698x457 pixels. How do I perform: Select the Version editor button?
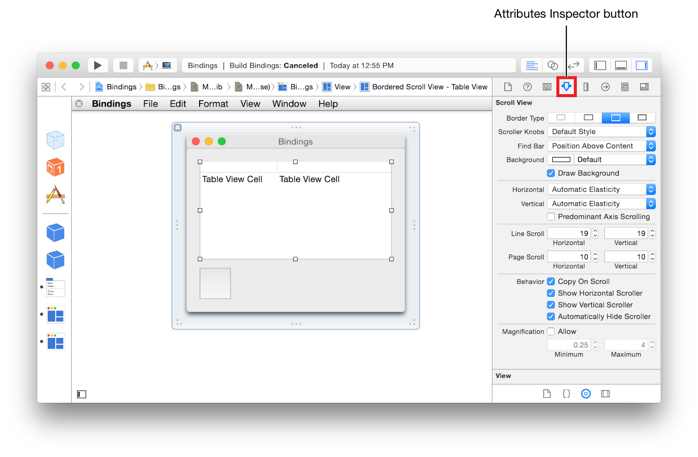(574, 65)
